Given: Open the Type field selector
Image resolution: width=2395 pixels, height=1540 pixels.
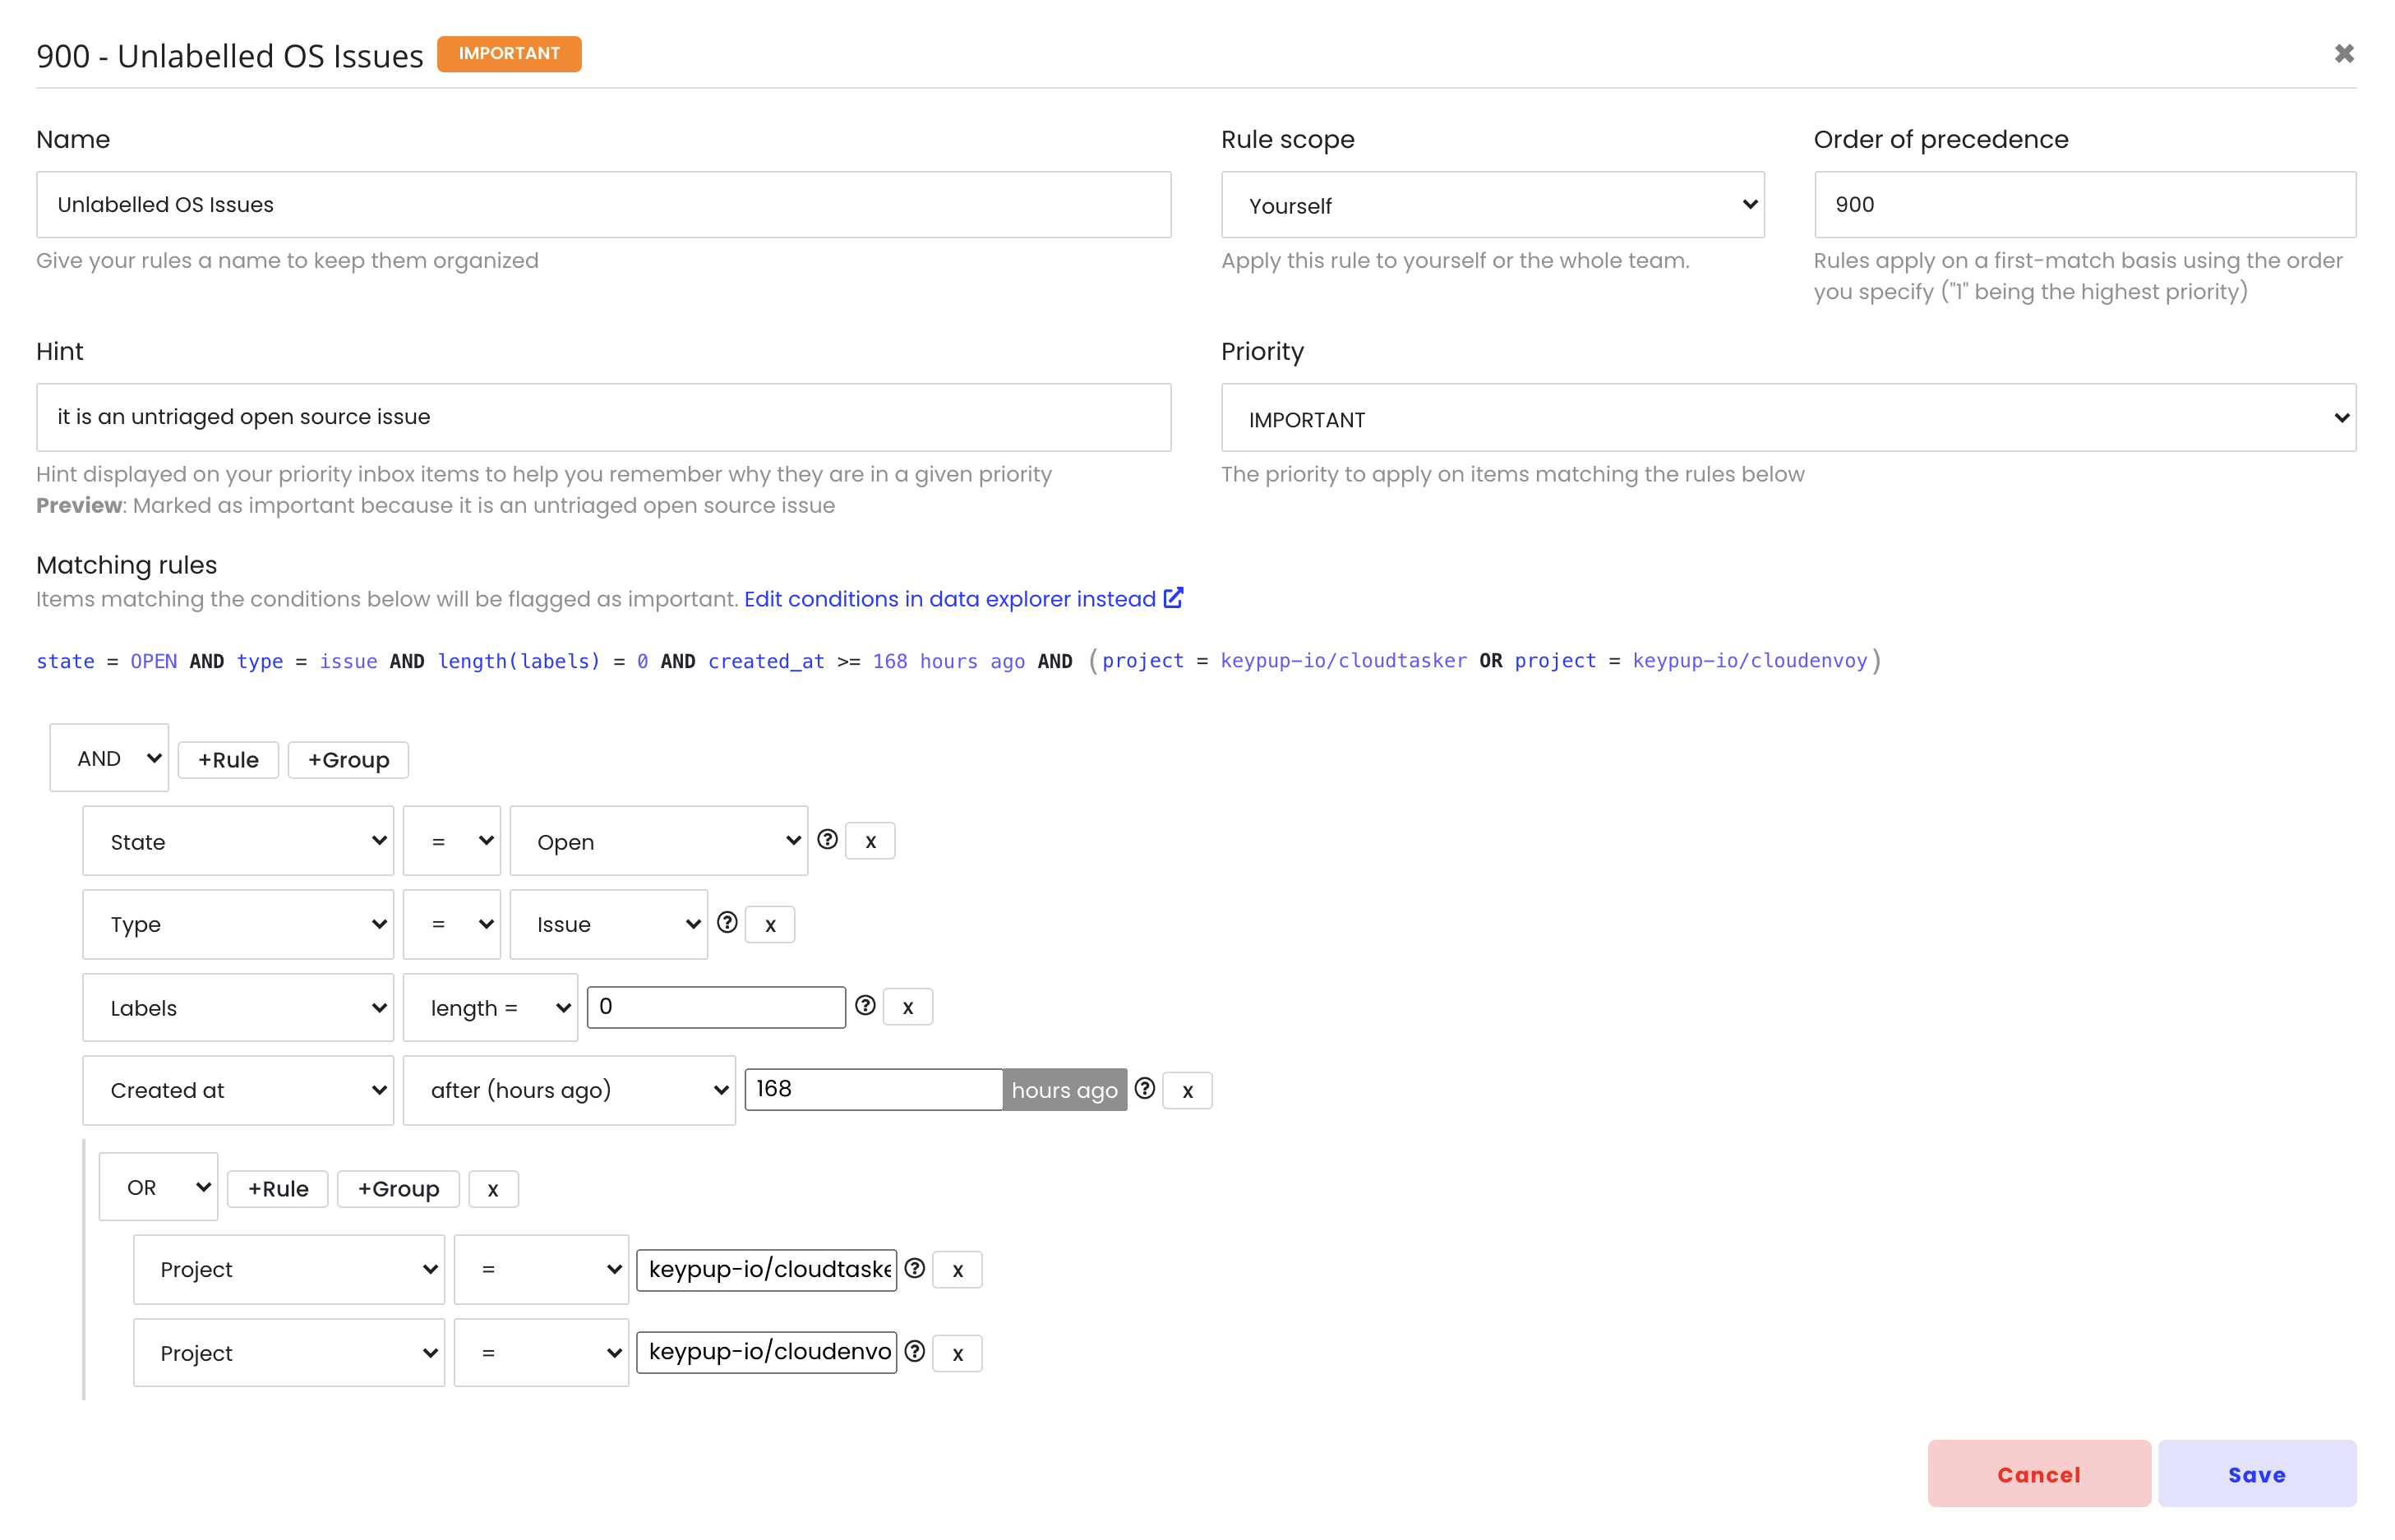Looking at the screenshot, I should tap(238, 925).
